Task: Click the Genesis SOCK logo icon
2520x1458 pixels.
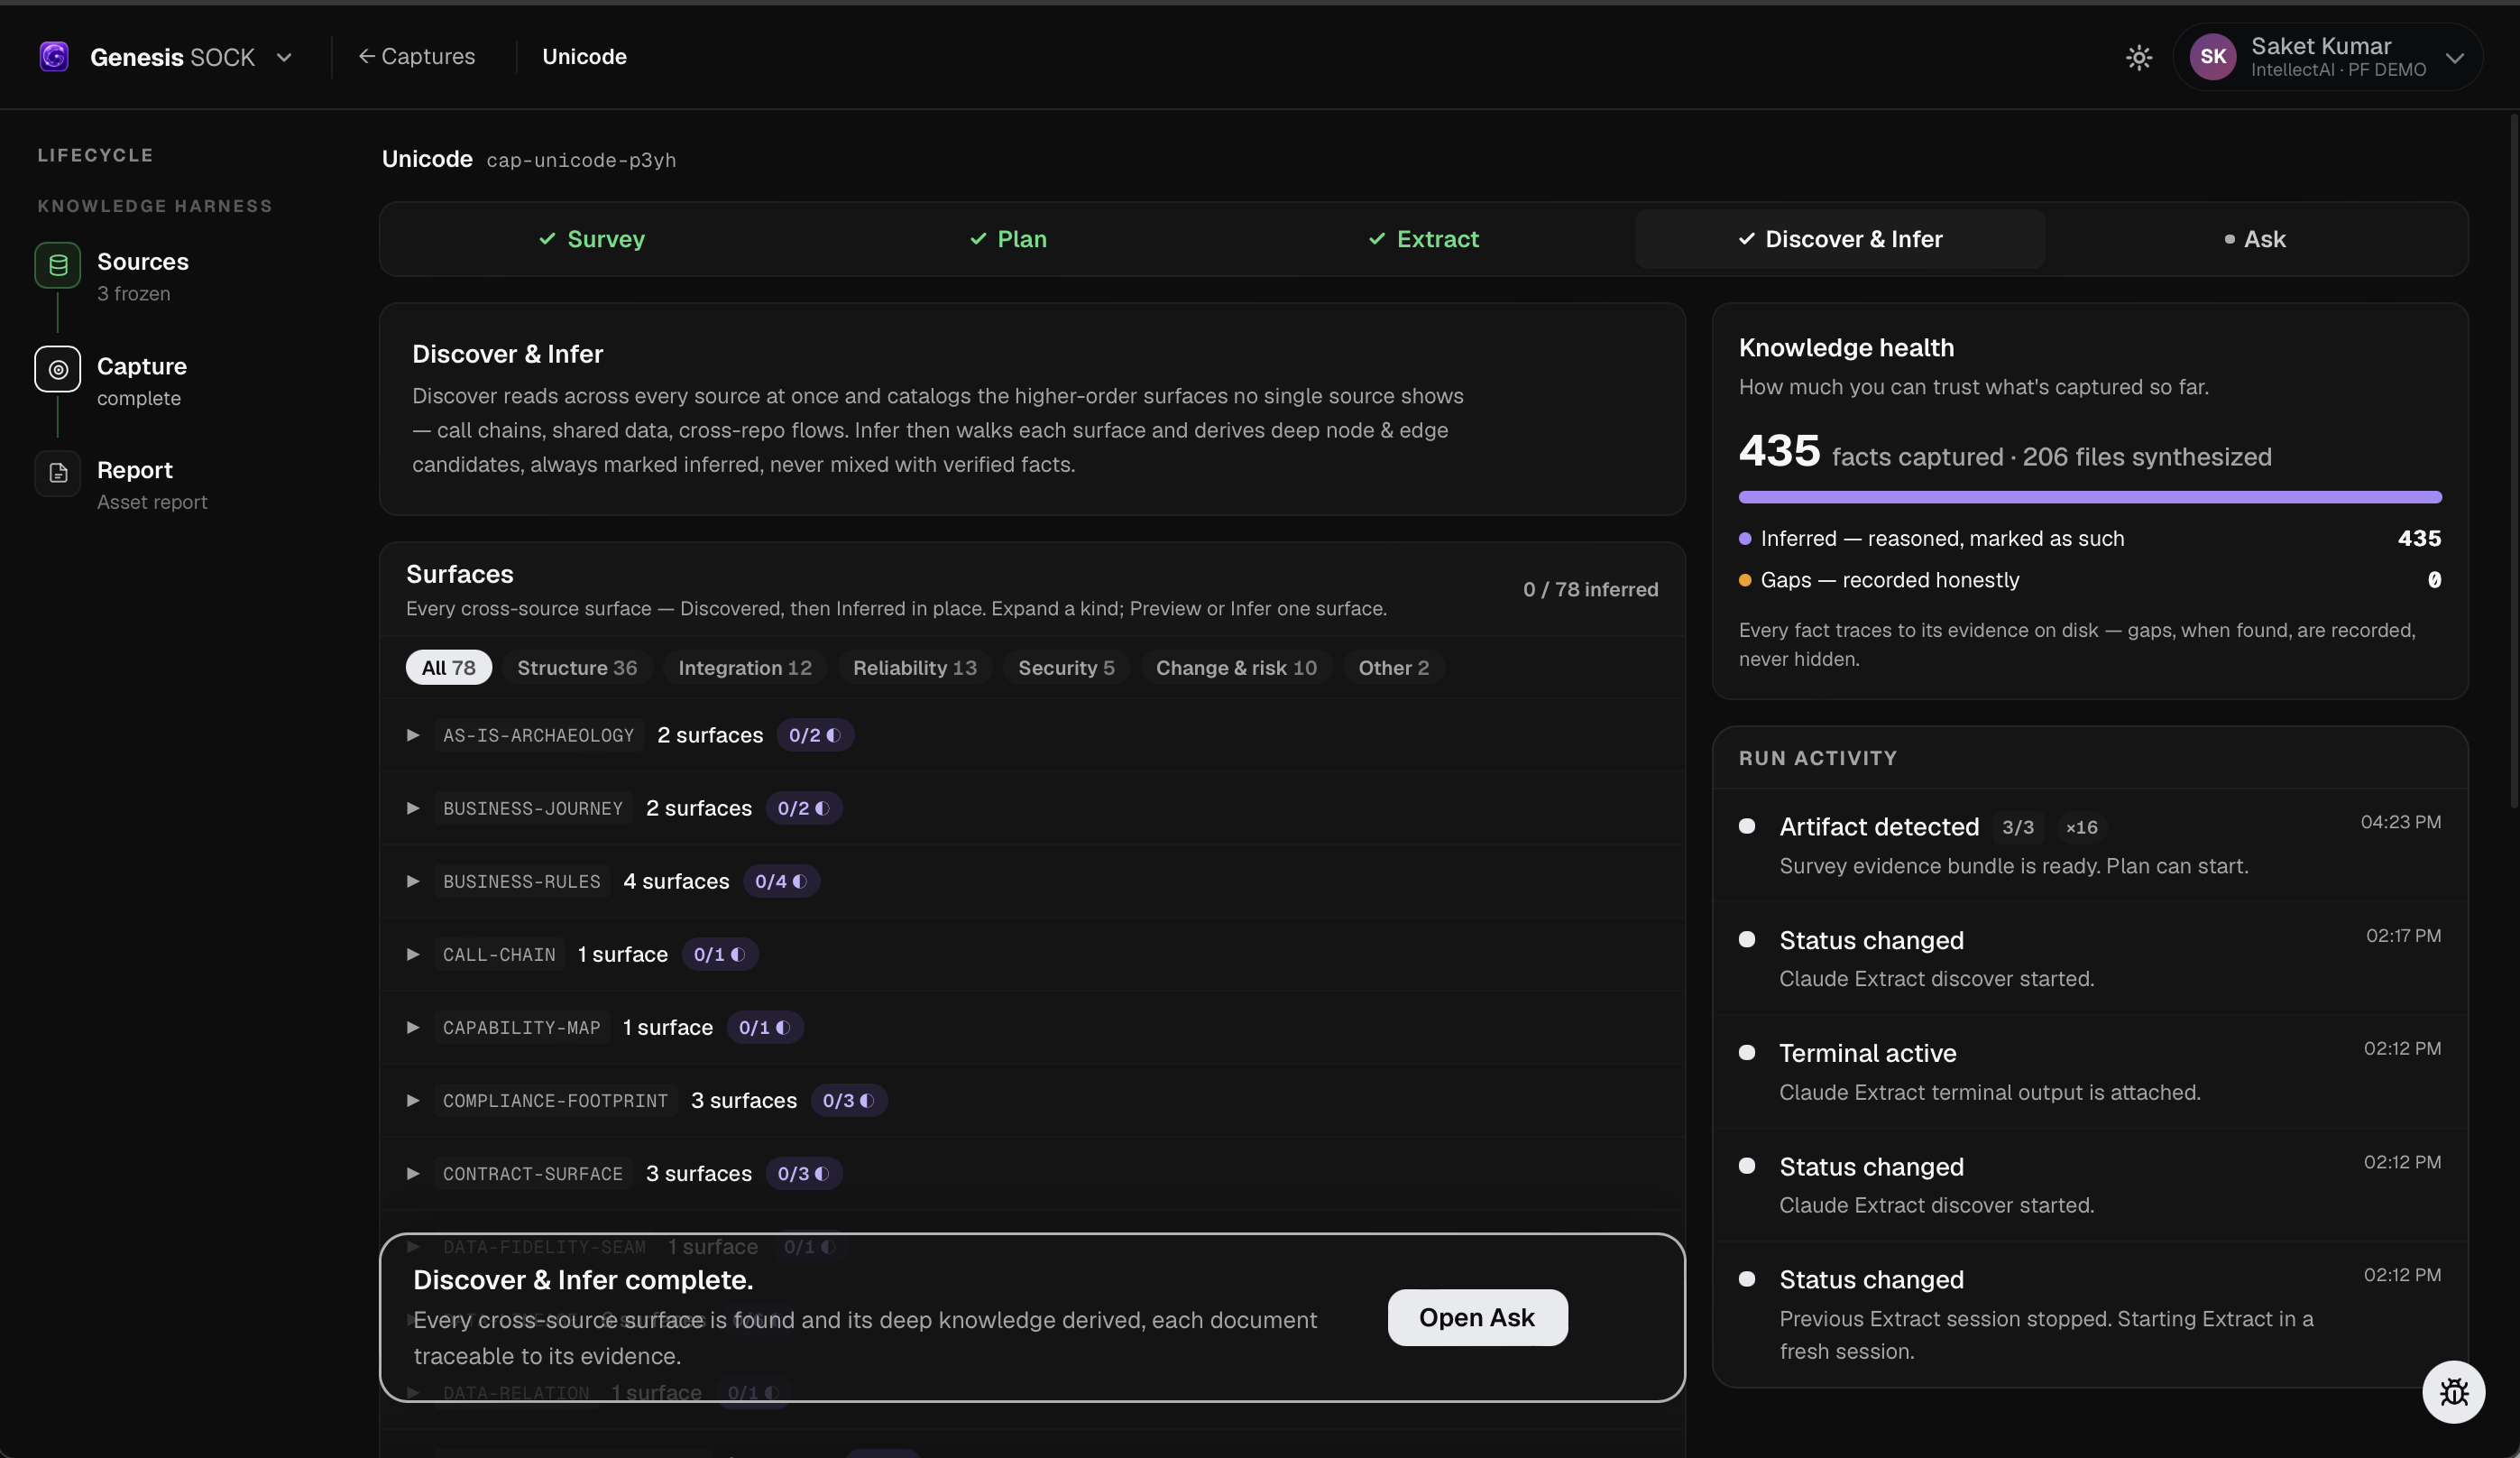Action: (x=54, y=56)
